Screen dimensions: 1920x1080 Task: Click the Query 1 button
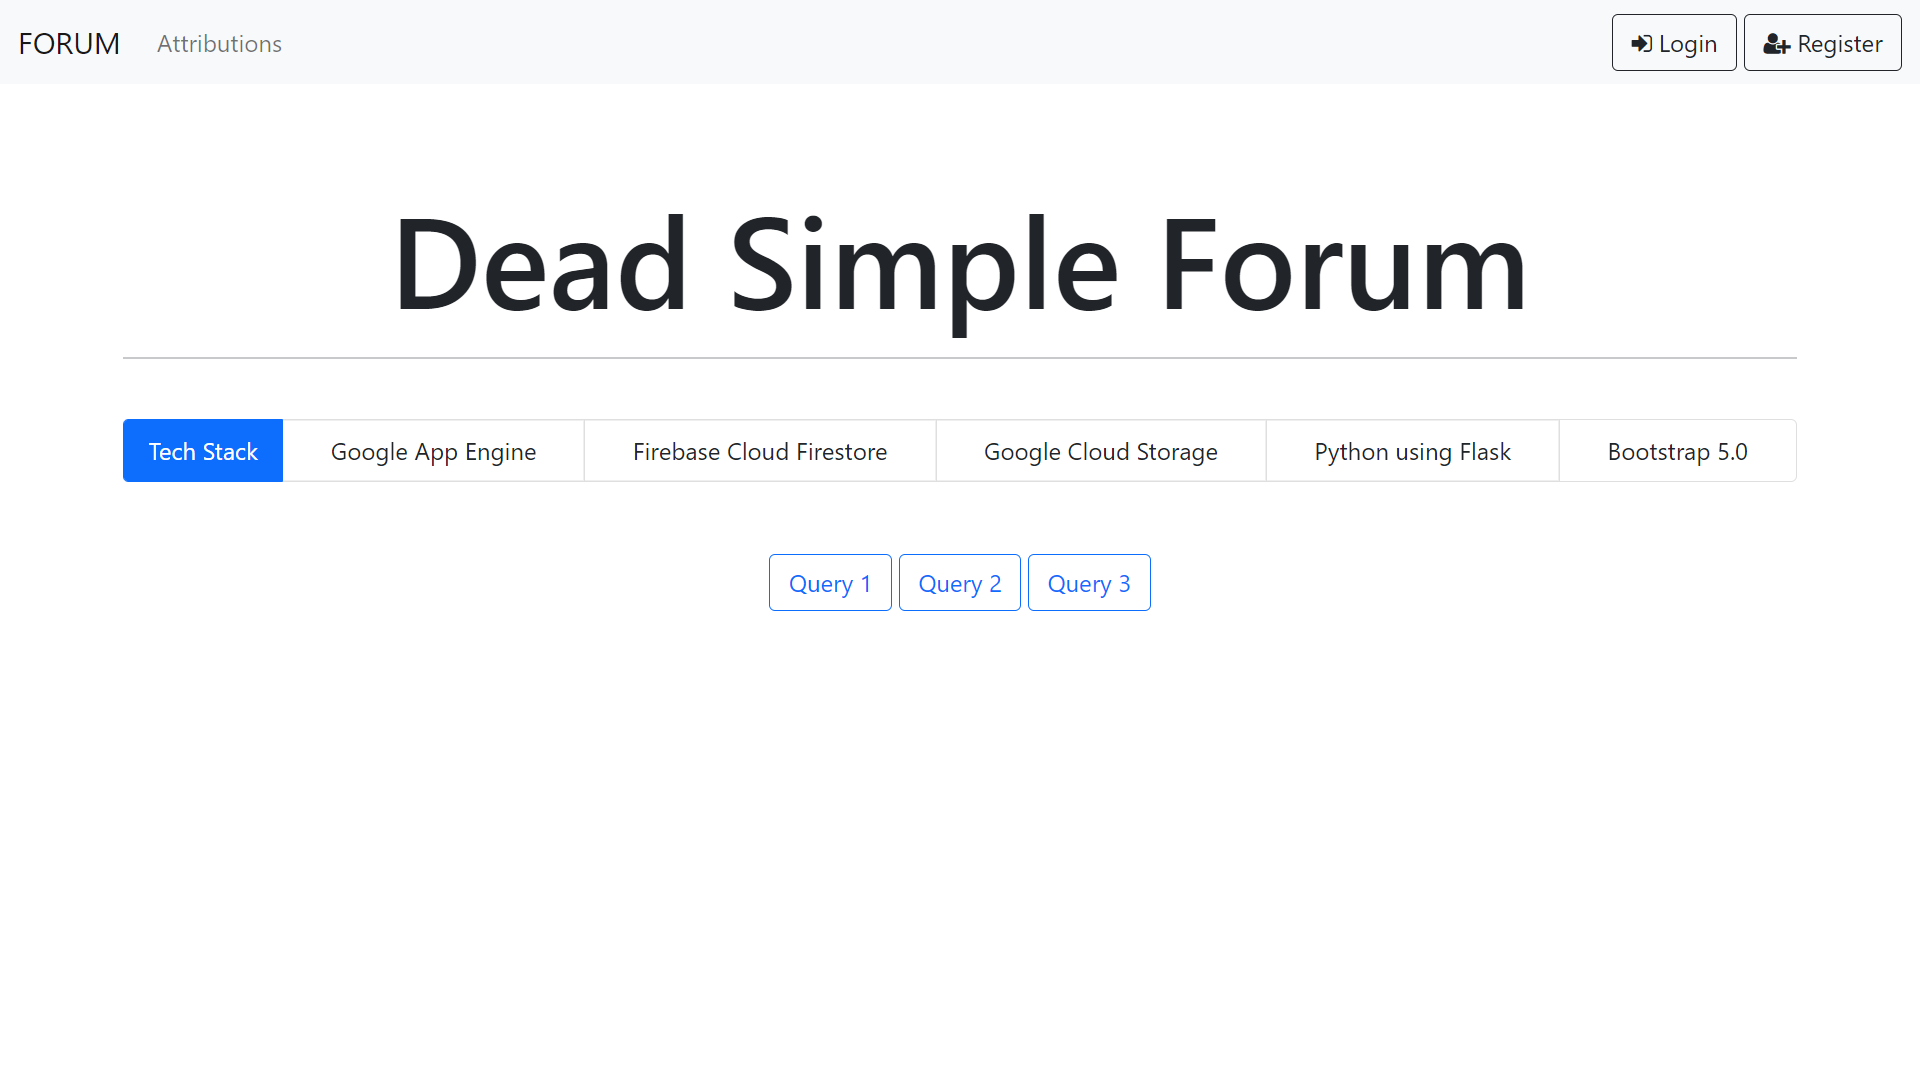829,582
